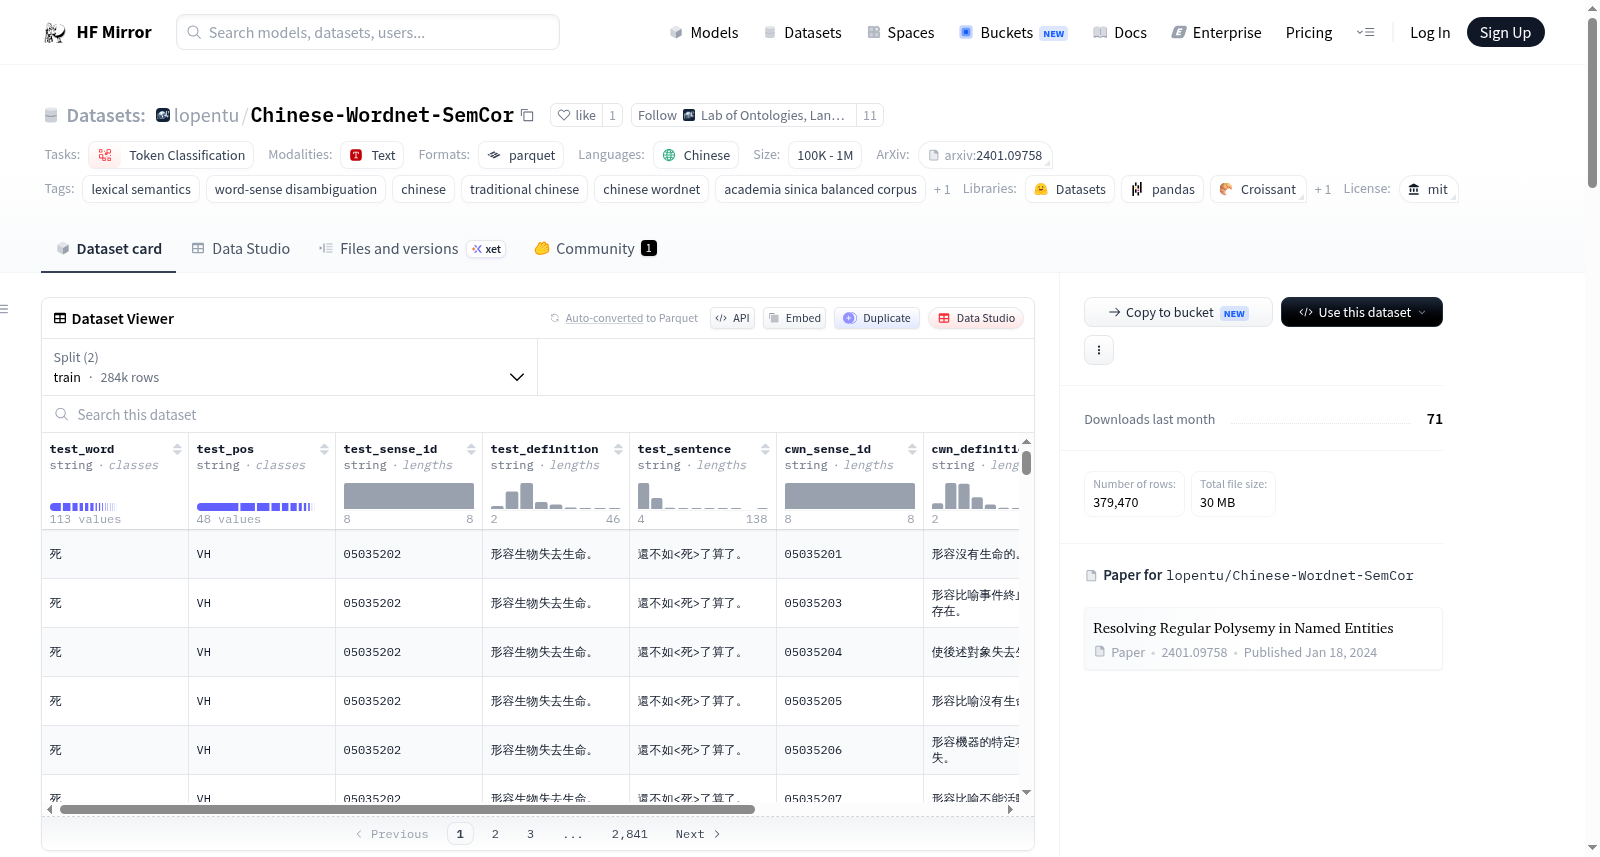Open the API button in Dataset Viewer
1600x857 pixels.
coord(732,318)
